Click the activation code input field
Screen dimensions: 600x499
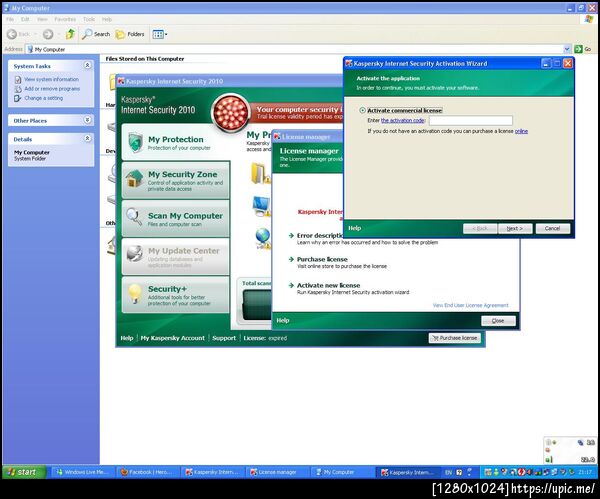(x=471, y=121)
